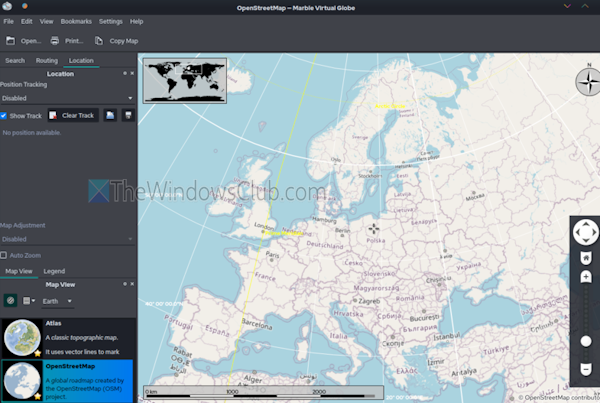
Task: Click the pan navigation wheel
Action: click(585, 232)
